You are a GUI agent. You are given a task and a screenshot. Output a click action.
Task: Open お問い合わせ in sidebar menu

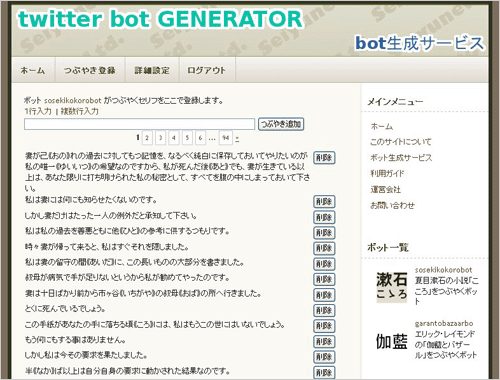392,205
